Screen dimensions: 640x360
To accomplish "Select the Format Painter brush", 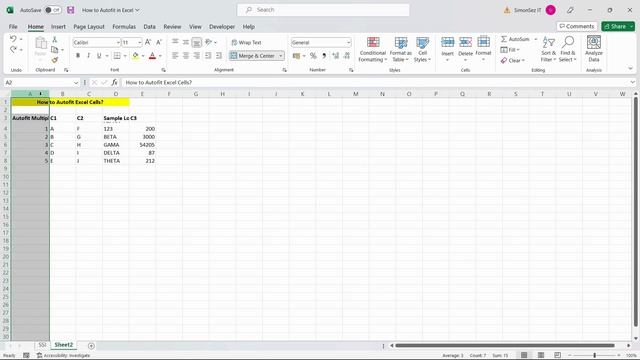I will [x=55, y=60].
